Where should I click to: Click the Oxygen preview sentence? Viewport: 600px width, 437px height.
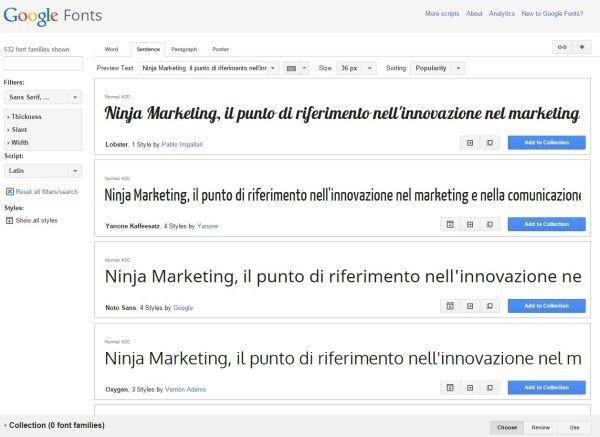tap(343, 359)
